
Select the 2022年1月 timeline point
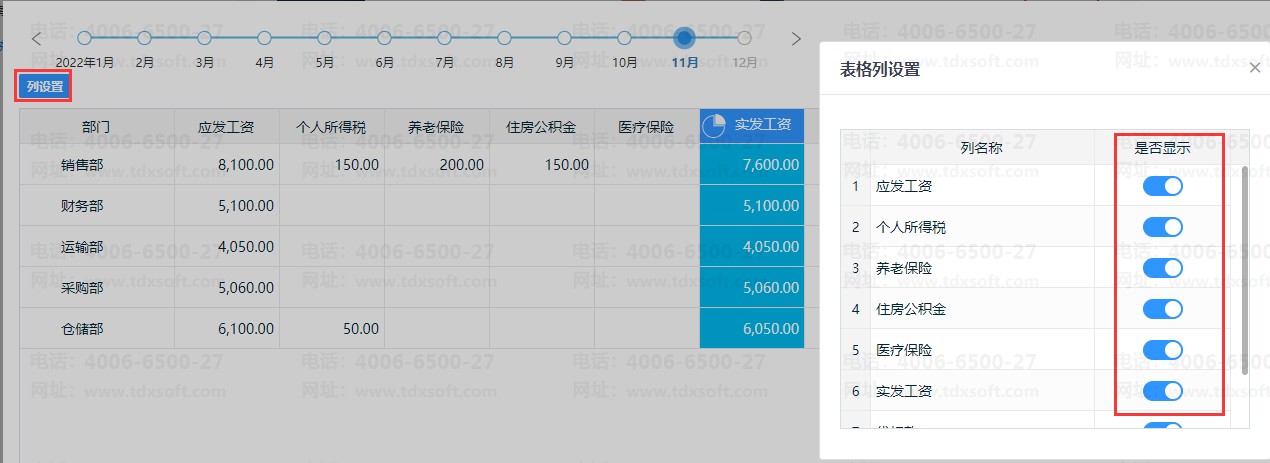pos(84,38)
